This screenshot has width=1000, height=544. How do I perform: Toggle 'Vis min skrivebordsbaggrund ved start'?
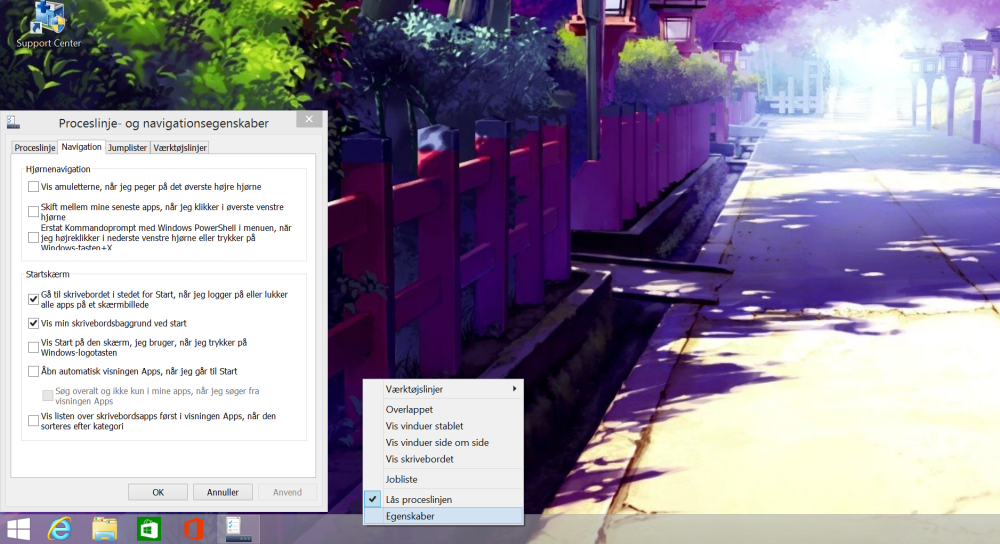click(x=34, y=323)
